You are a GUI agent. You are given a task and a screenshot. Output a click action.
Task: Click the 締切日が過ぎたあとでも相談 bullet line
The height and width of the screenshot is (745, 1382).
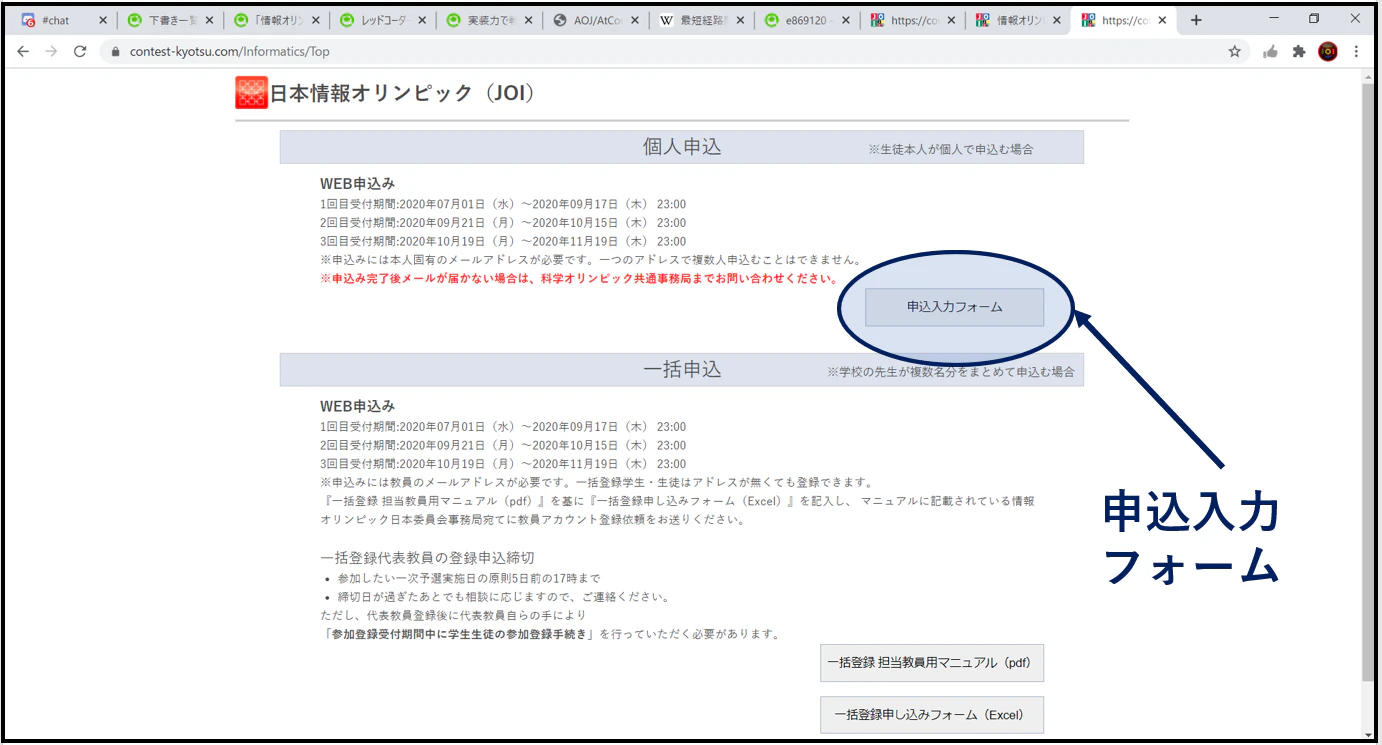[x=503, y=597]
